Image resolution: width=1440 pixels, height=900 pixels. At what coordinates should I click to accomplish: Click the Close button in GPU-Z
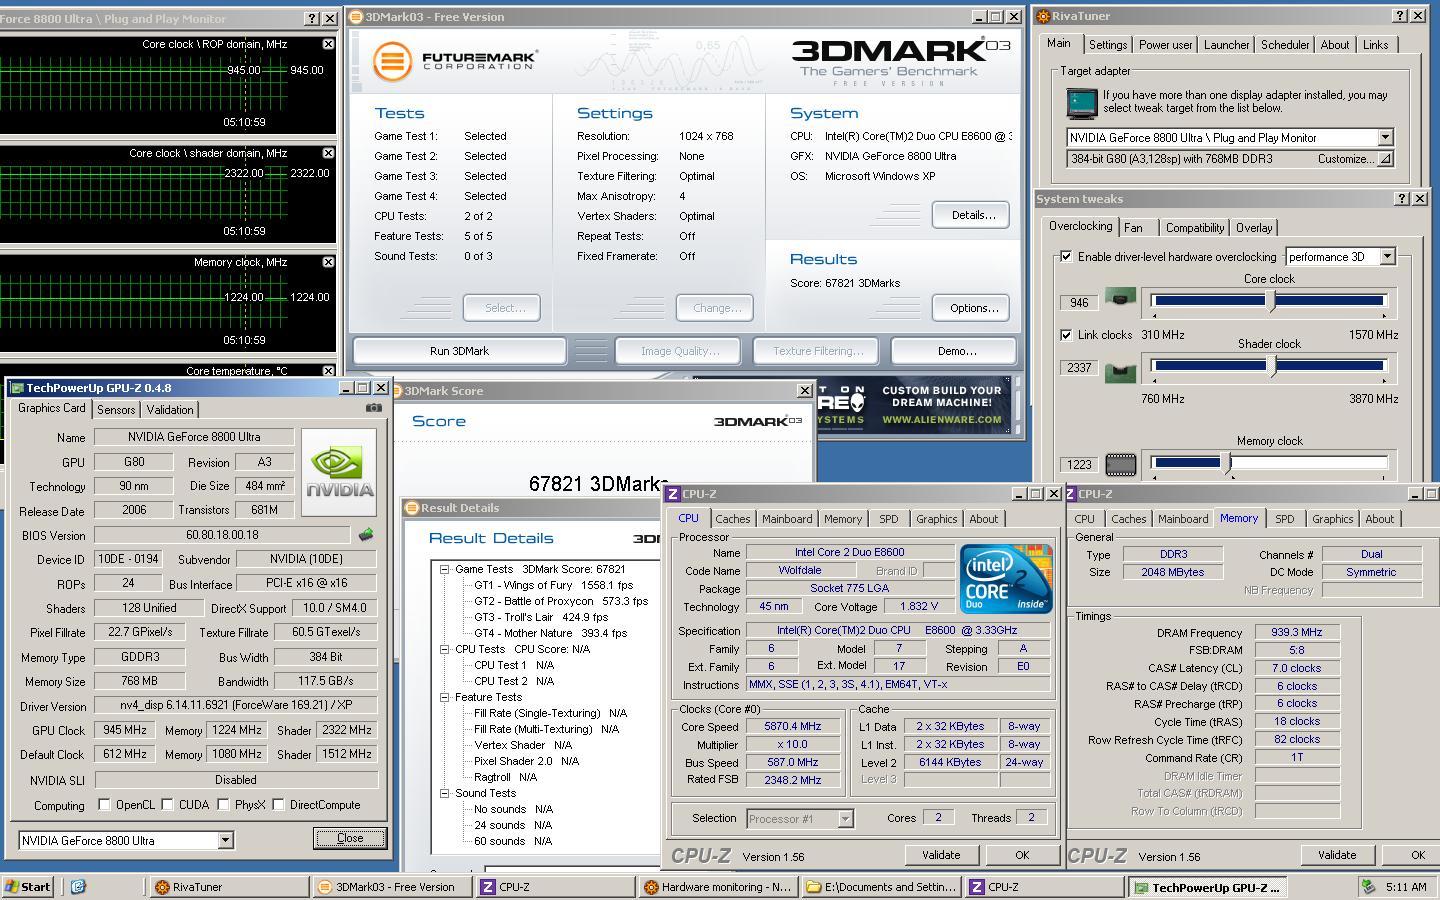[350, 838]
